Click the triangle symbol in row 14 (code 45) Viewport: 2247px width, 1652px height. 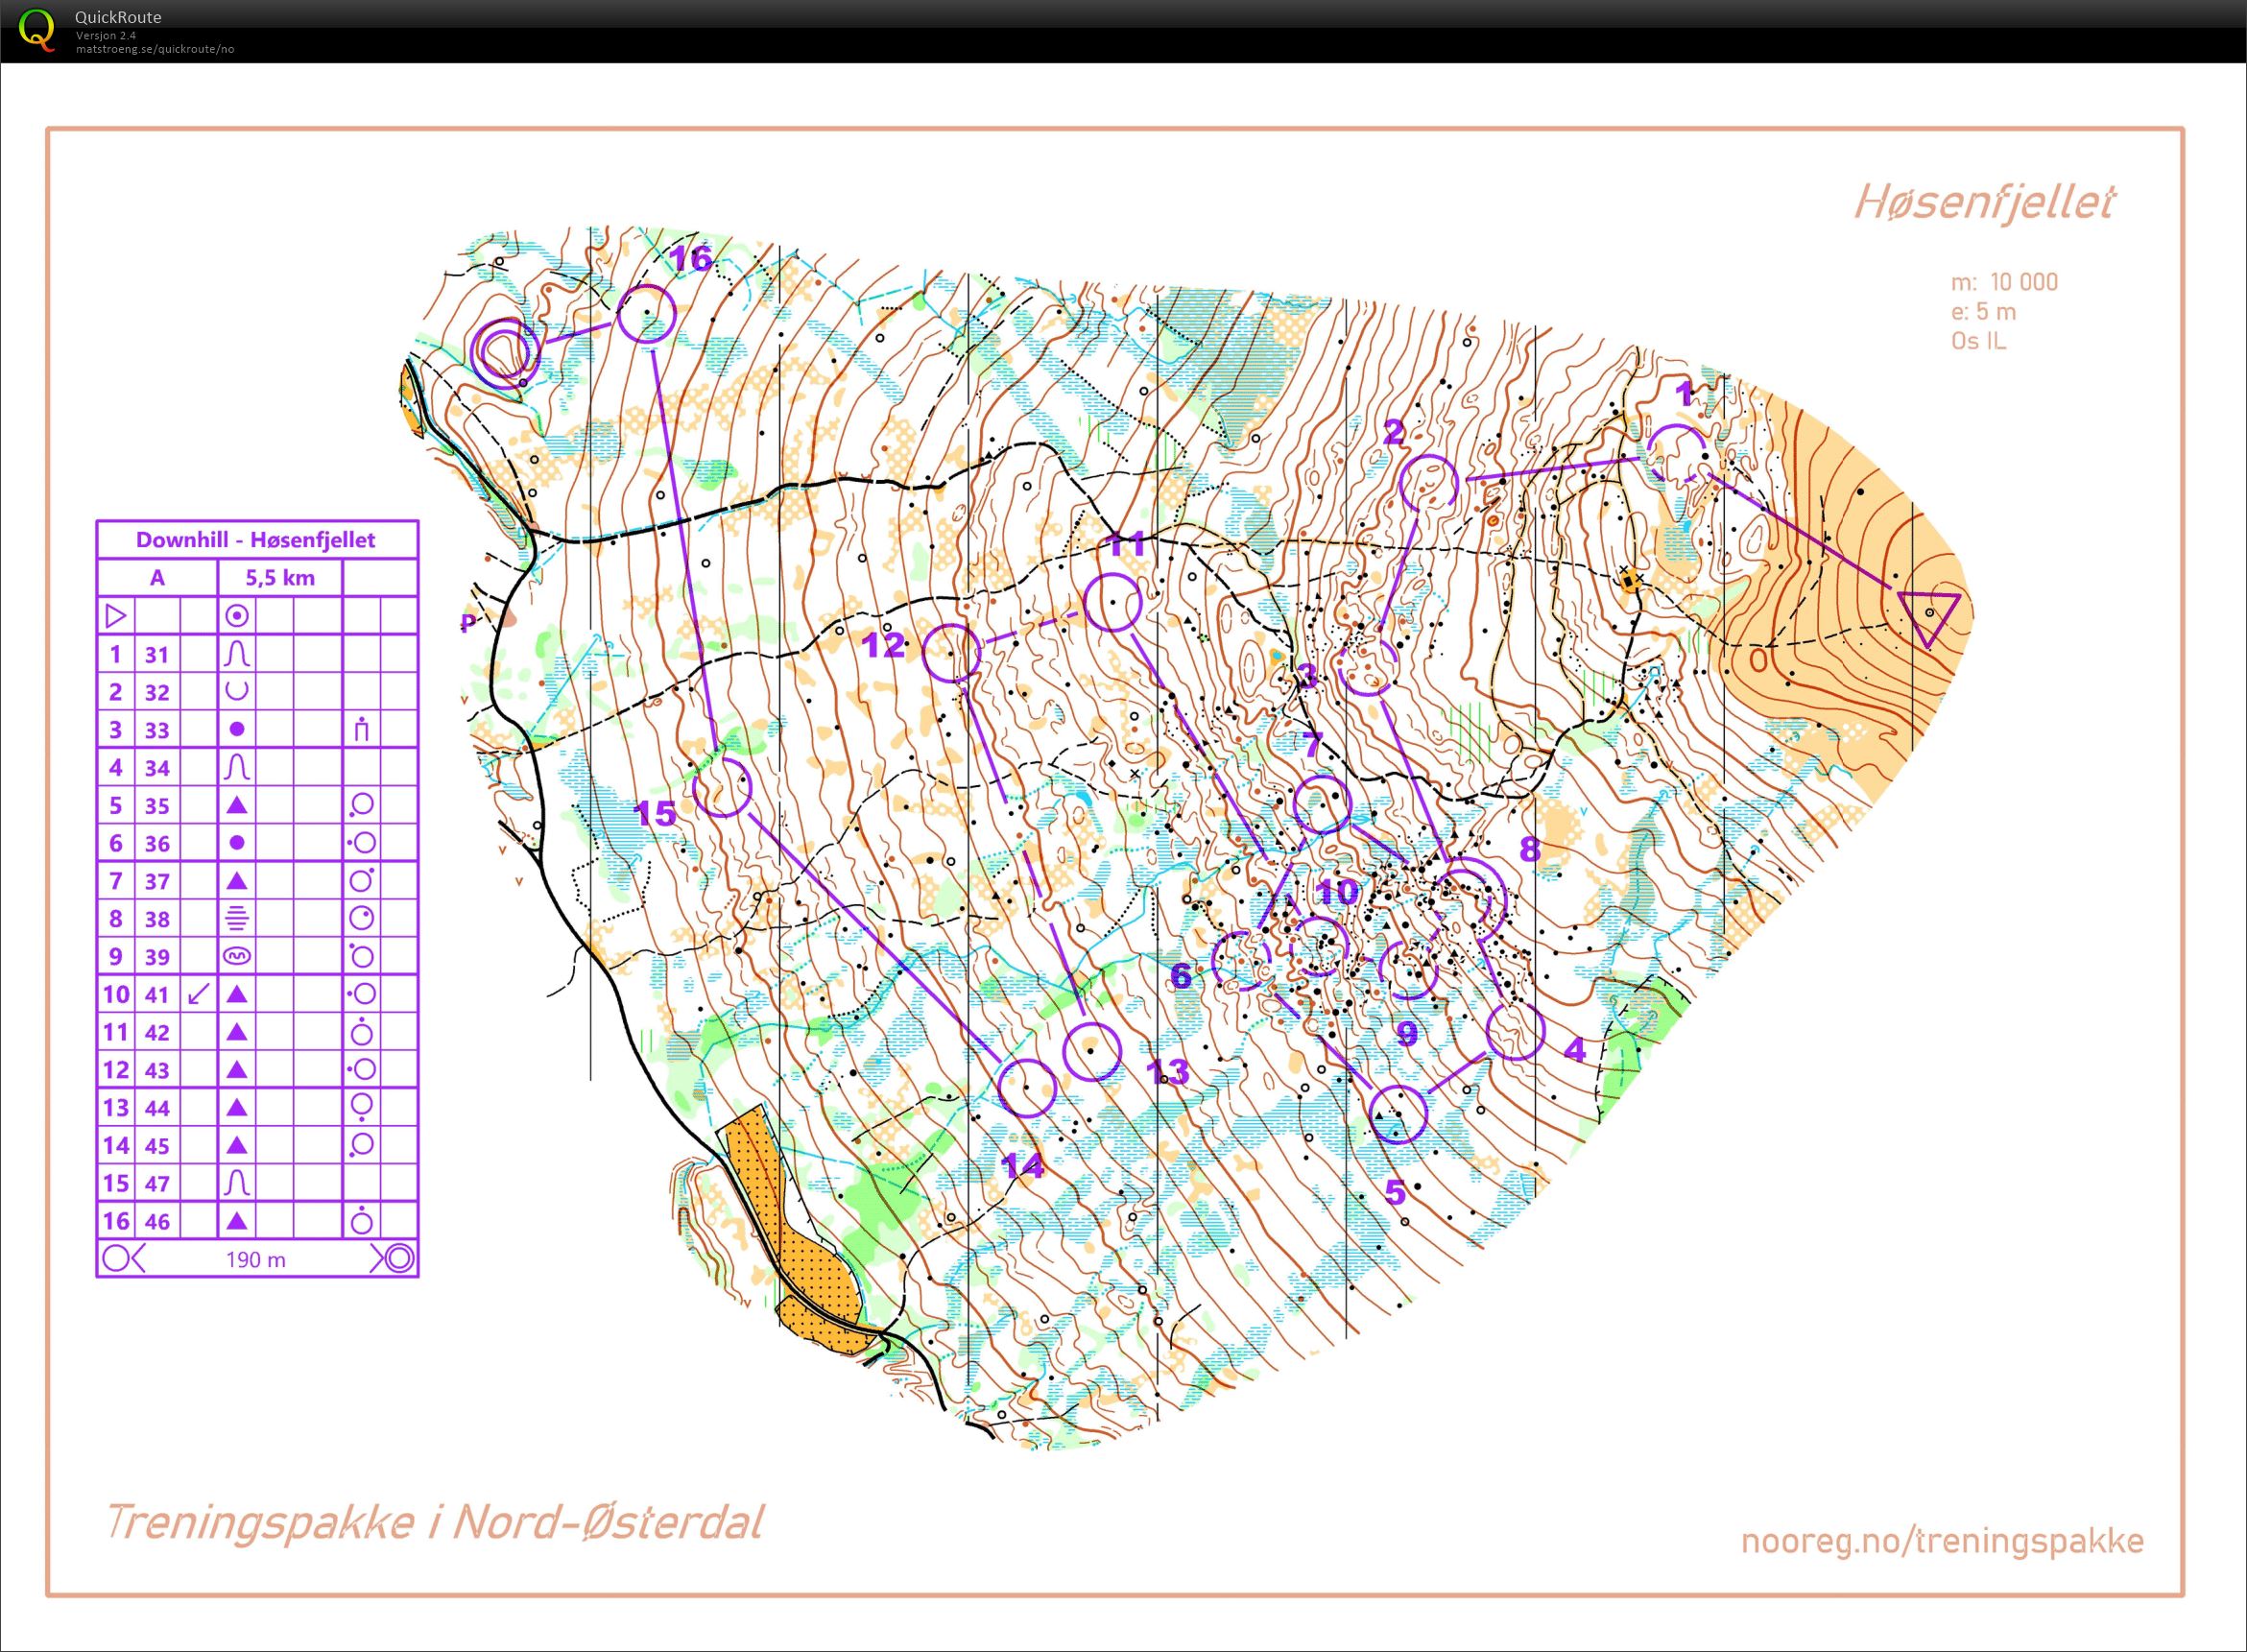tap(237, 1145)
